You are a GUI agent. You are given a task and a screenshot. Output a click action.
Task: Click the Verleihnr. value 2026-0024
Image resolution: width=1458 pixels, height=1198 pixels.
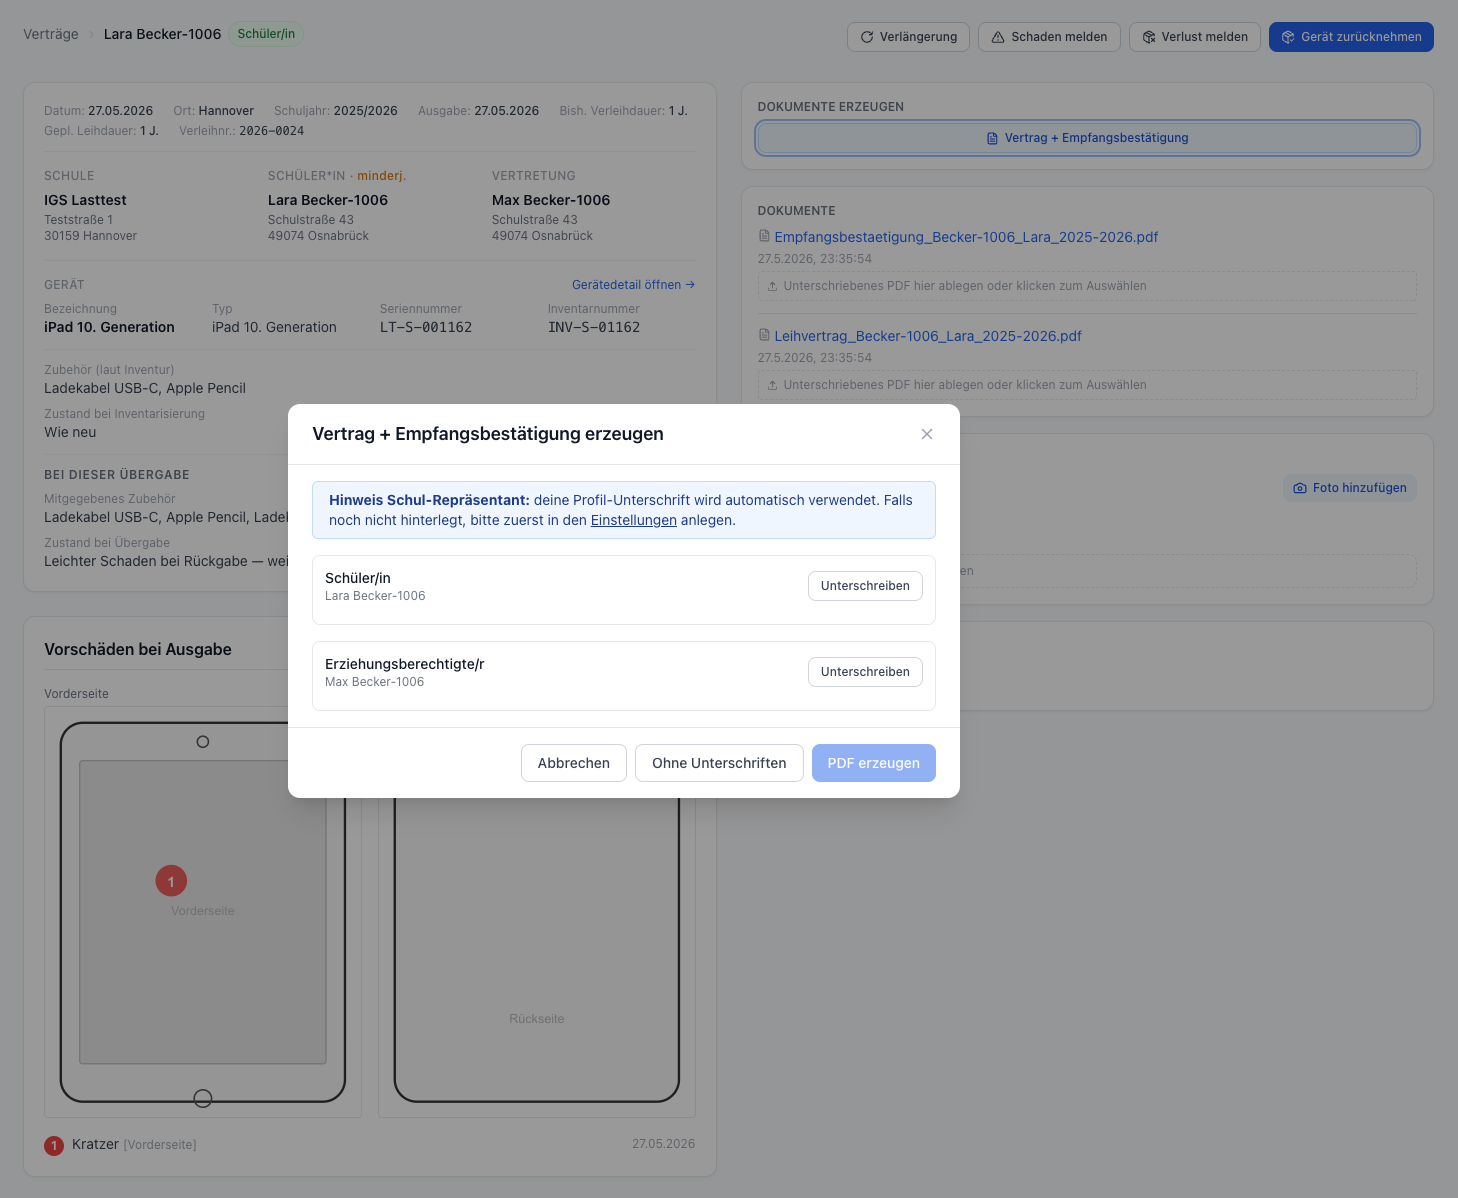pyautogui.click(x=272, y=131)
